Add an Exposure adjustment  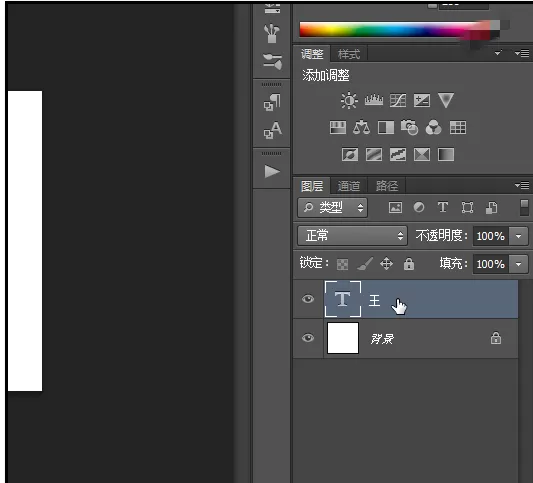(422, 101)
